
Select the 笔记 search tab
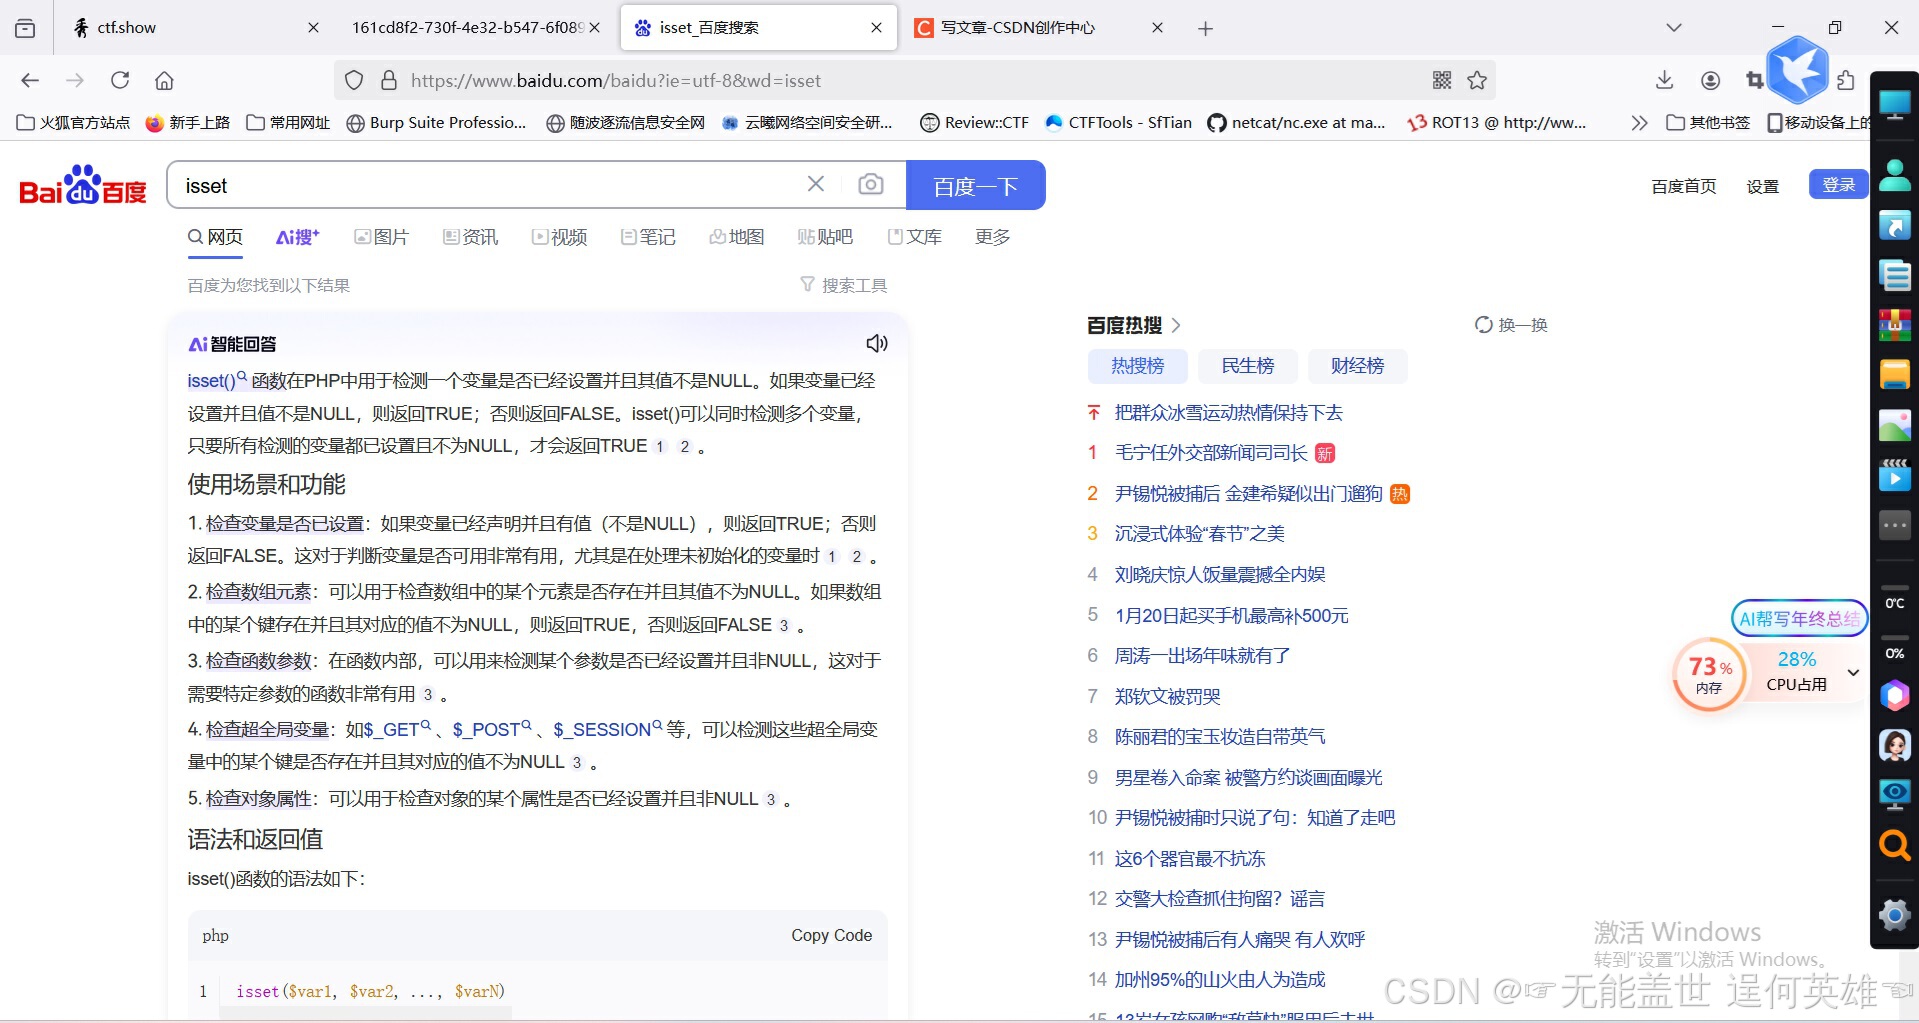click(648, 237)
